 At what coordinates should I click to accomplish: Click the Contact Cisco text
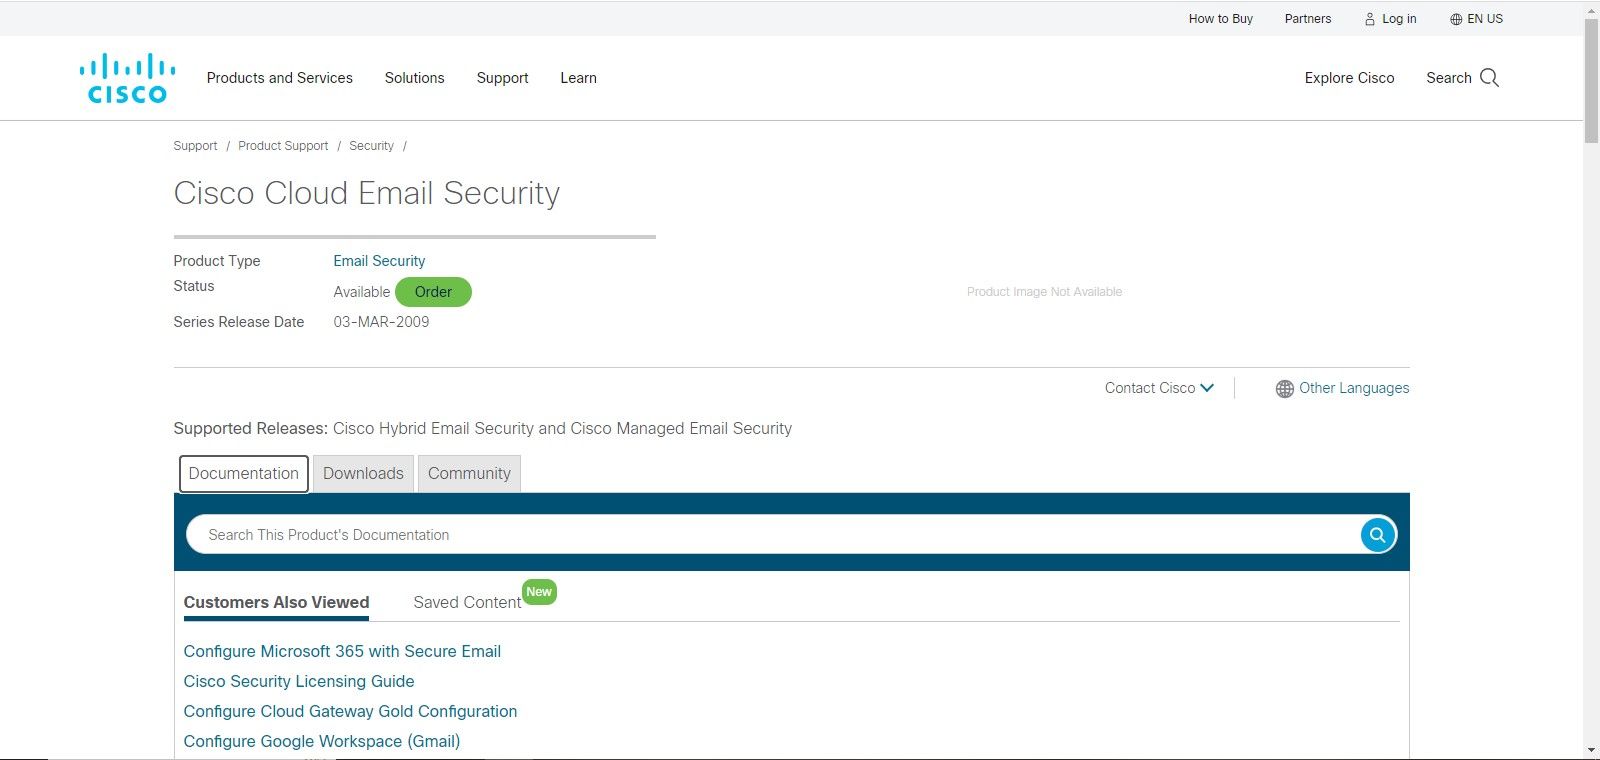point(1150,388)
